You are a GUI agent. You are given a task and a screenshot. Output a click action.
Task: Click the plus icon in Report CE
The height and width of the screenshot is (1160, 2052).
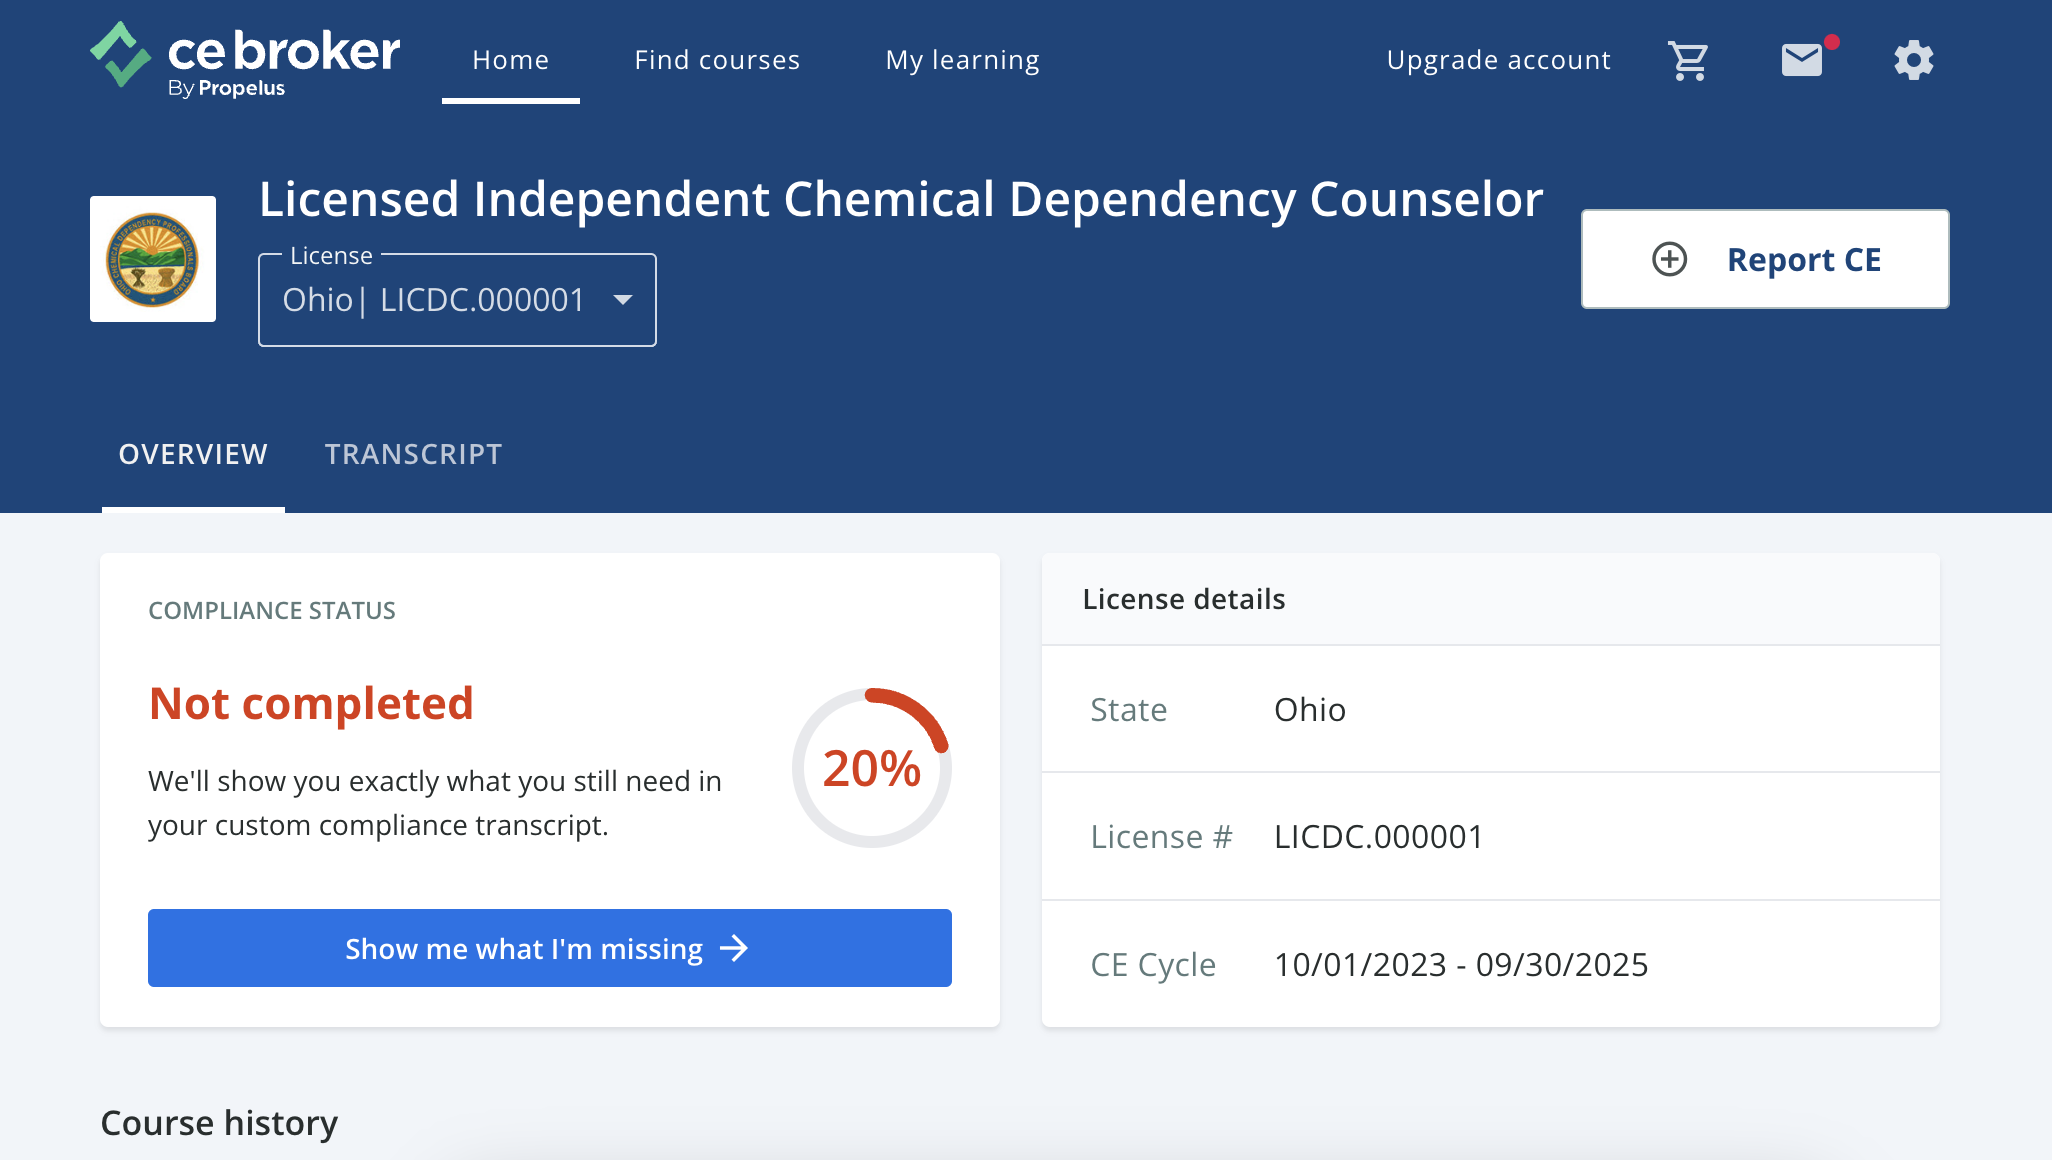click(1669, 259)
